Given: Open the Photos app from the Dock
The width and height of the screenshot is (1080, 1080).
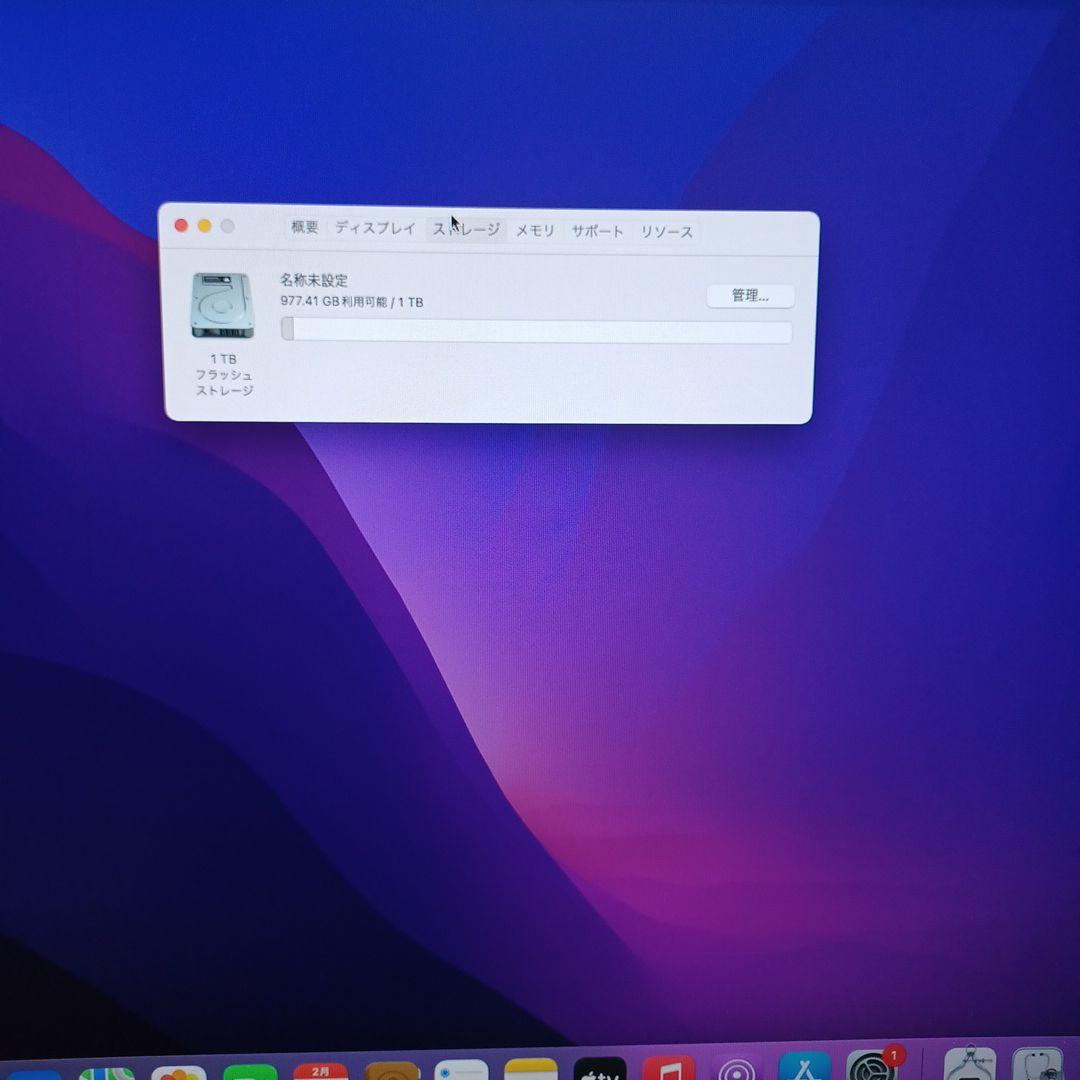Looking at the screenshot, I should 180,1072.
